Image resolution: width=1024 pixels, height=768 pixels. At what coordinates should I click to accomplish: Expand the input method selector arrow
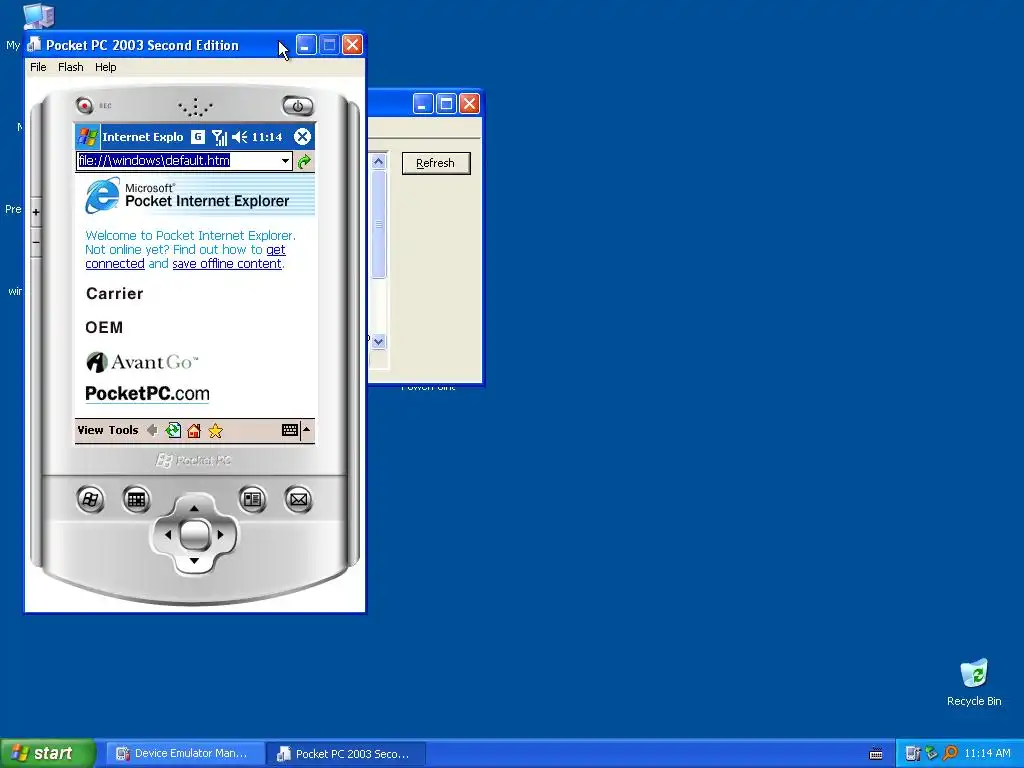point(306,429)
